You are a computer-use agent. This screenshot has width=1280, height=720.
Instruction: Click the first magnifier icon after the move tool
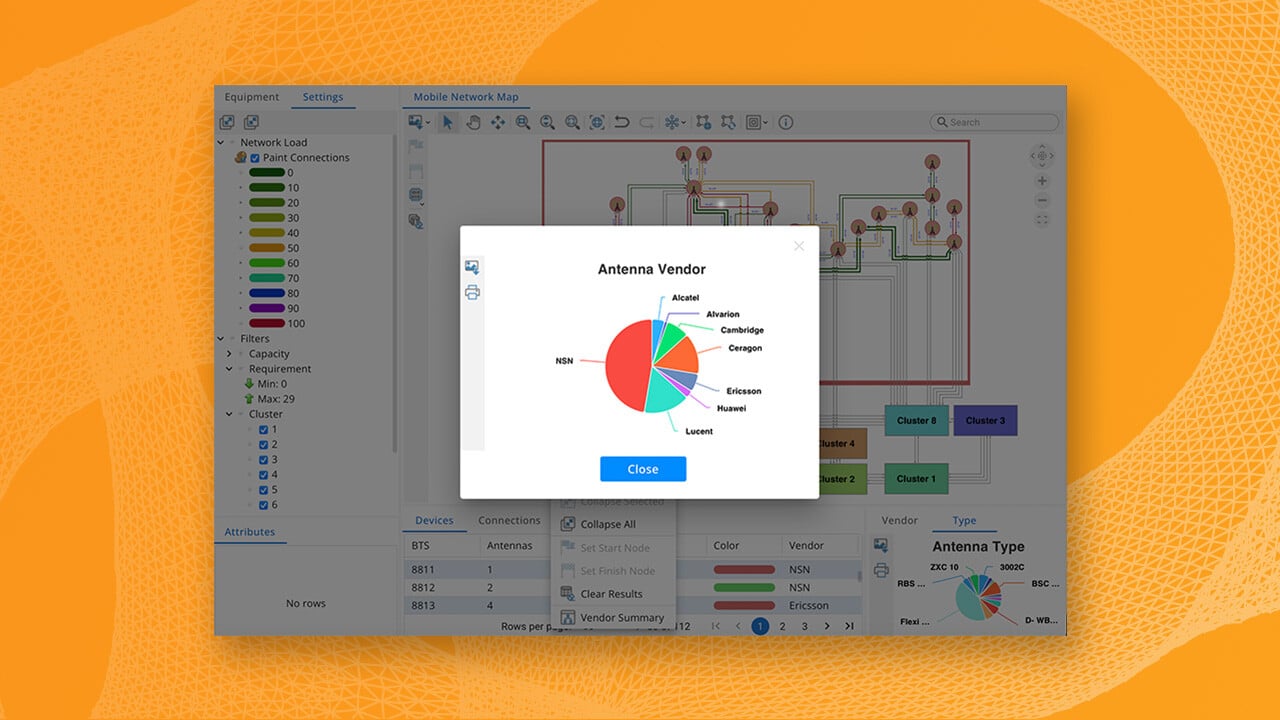[523, 122]
